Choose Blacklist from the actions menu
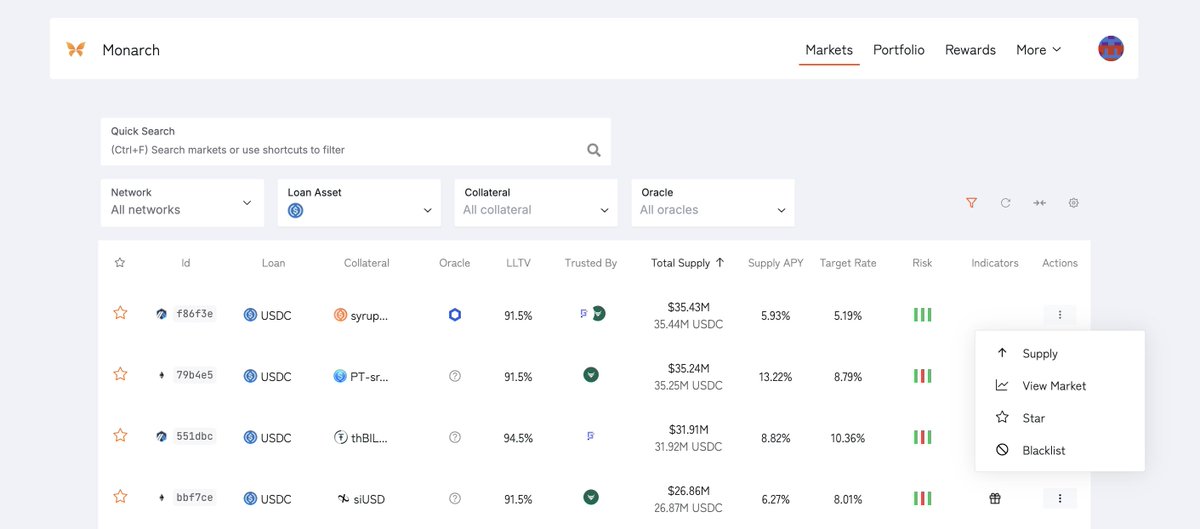 pyautogui.click(x=1060, y=450)
